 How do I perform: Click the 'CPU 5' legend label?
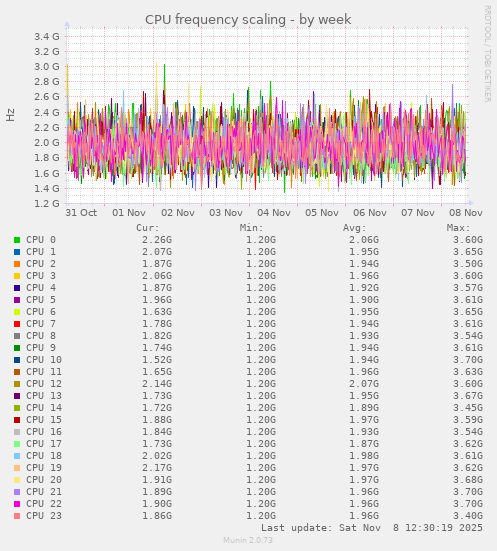41,300
